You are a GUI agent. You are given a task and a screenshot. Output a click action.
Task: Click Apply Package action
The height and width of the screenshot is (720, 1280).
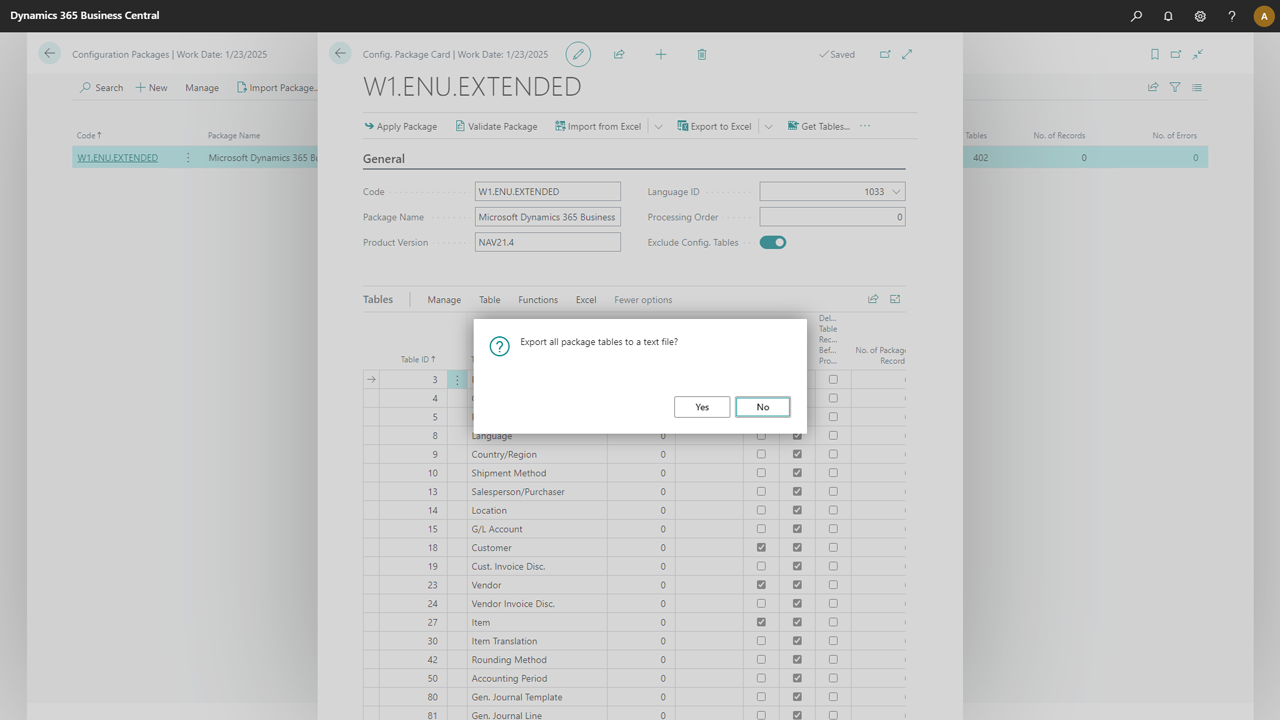point(400,126)
